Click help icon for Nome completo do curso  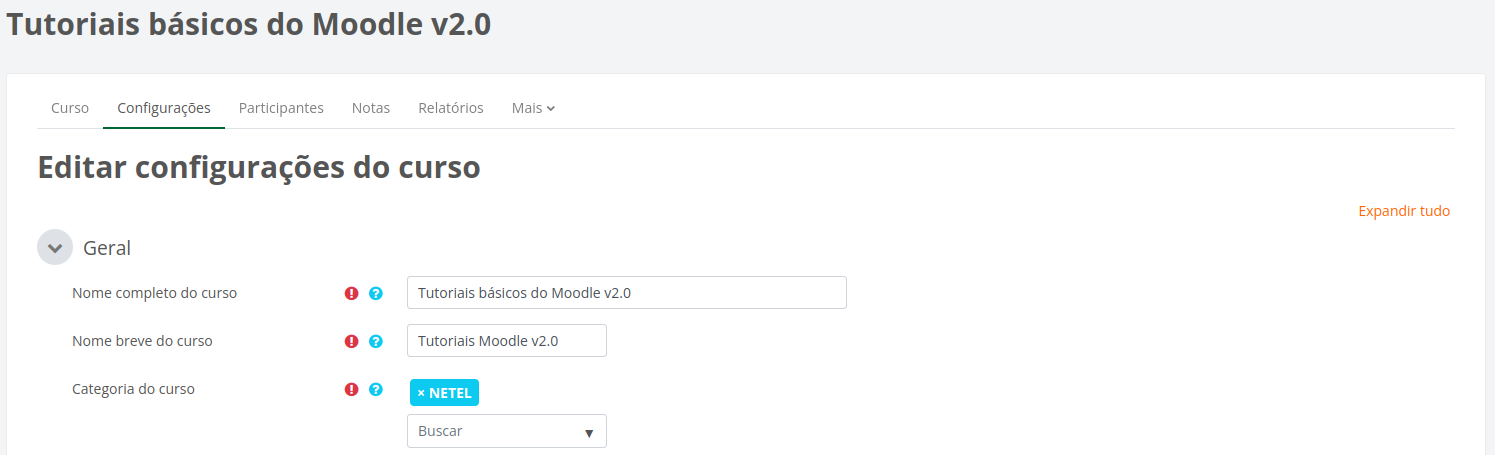click(x=376, y=293)
